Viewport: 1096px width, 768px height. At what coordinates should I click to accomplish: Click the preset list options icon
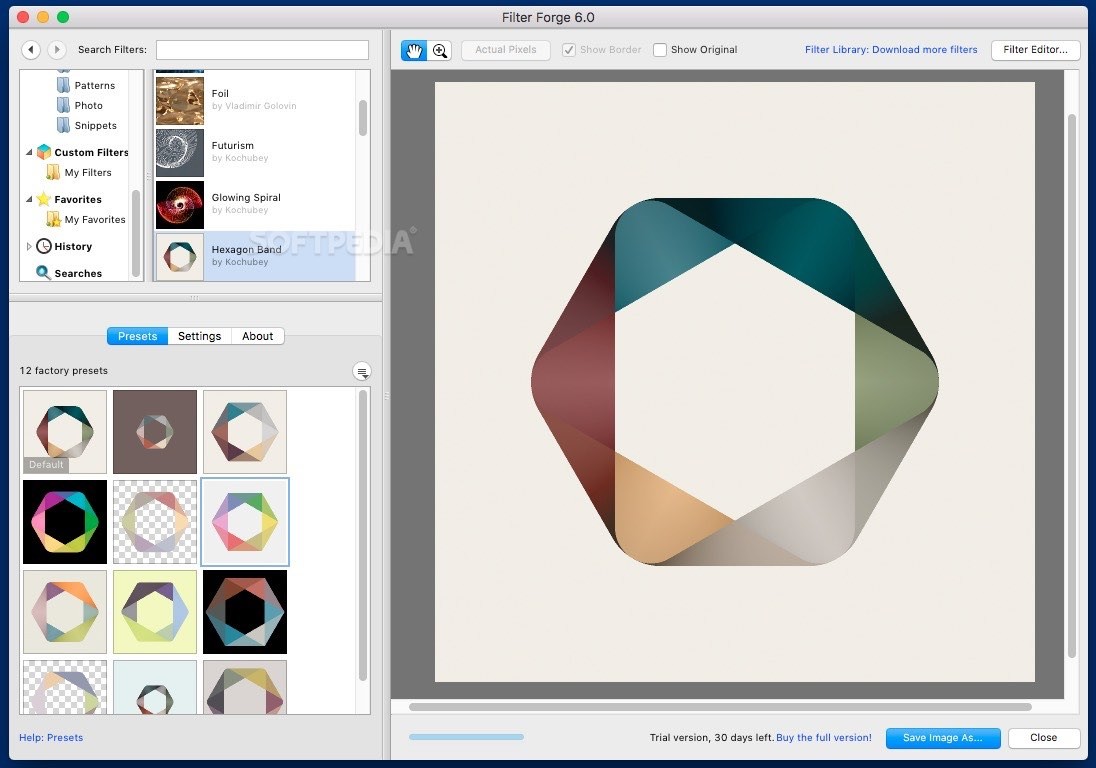(x=361, y=370)
